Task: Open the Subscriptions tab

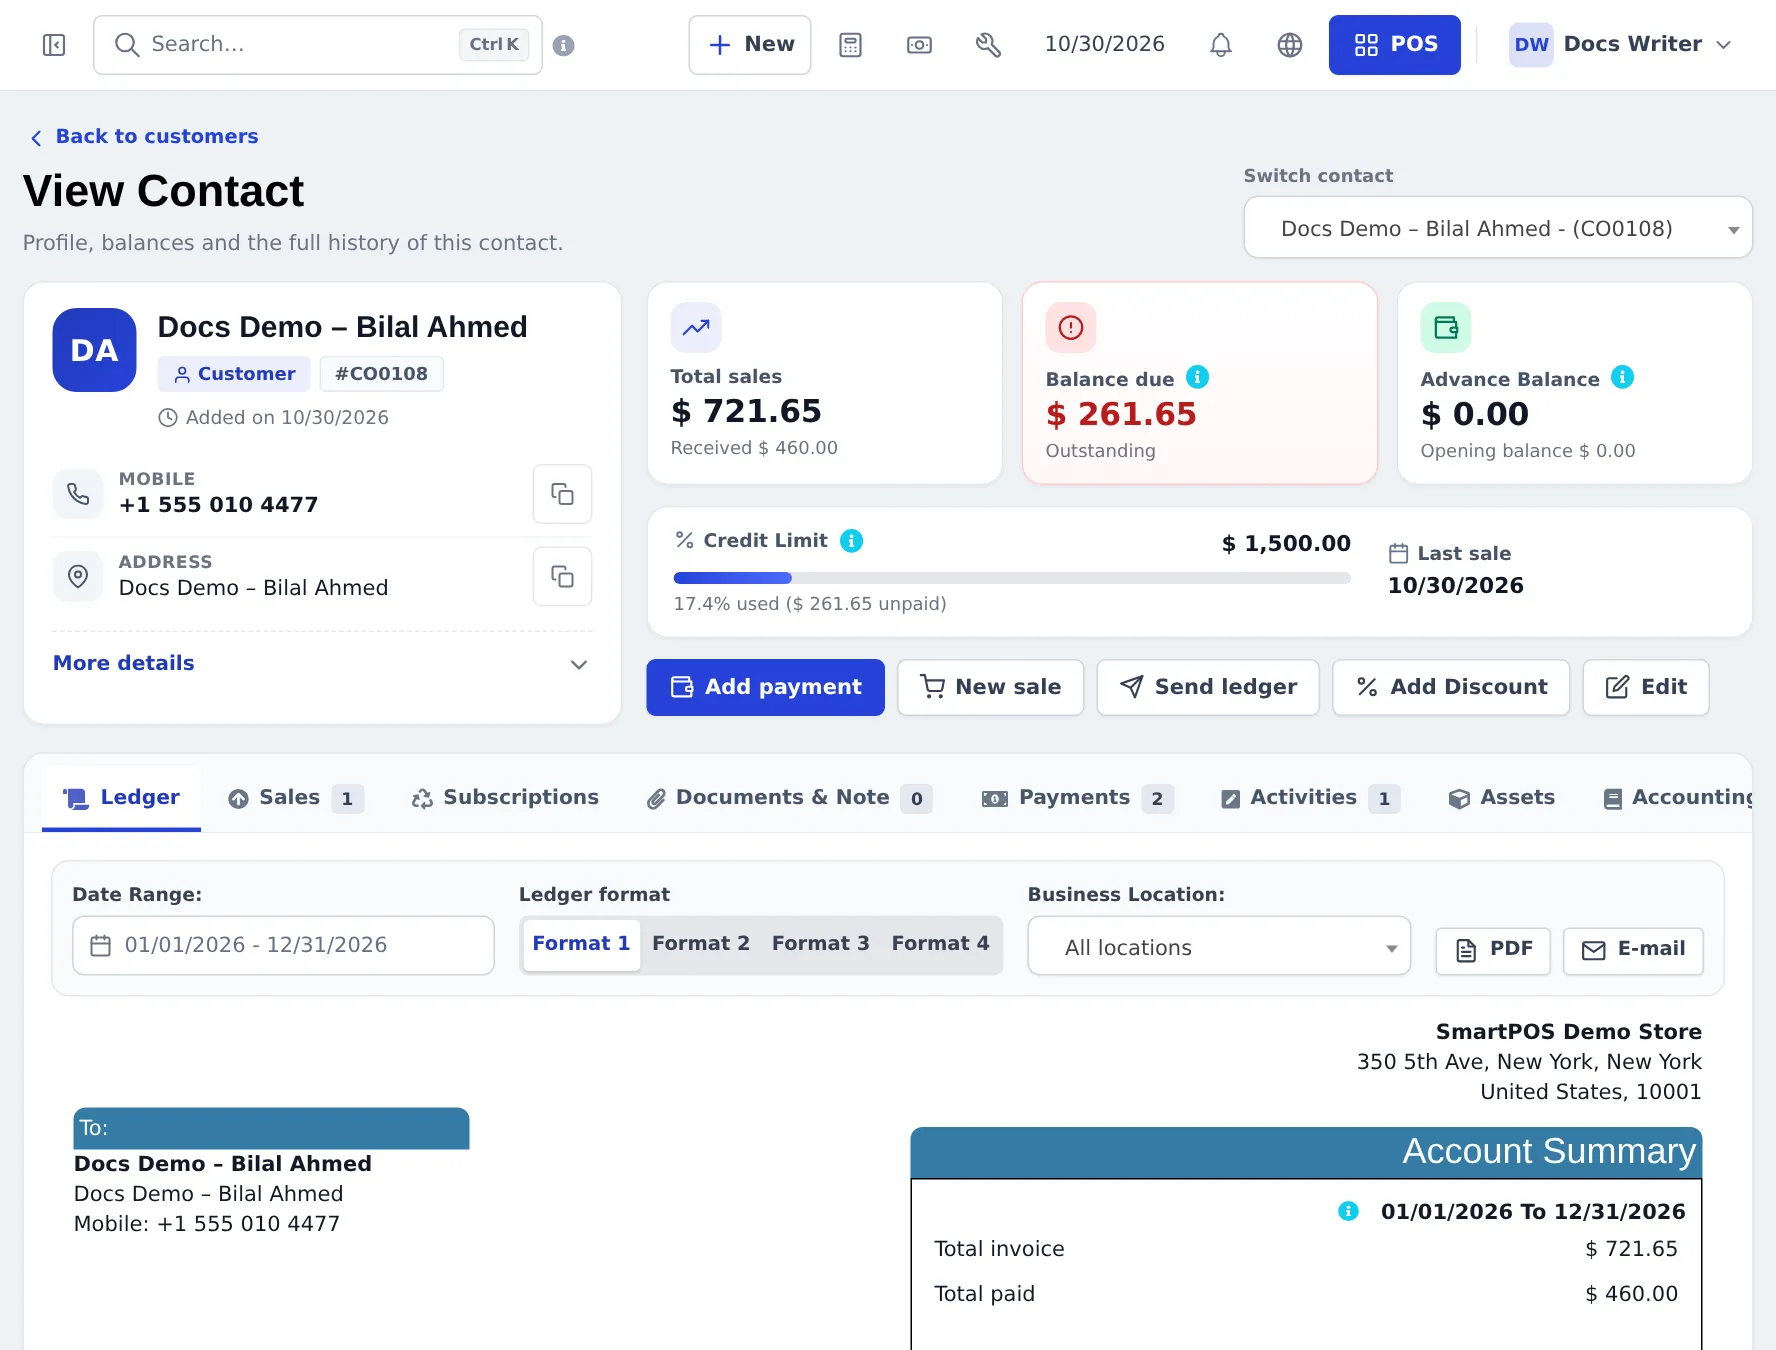Action: [506, 798]
